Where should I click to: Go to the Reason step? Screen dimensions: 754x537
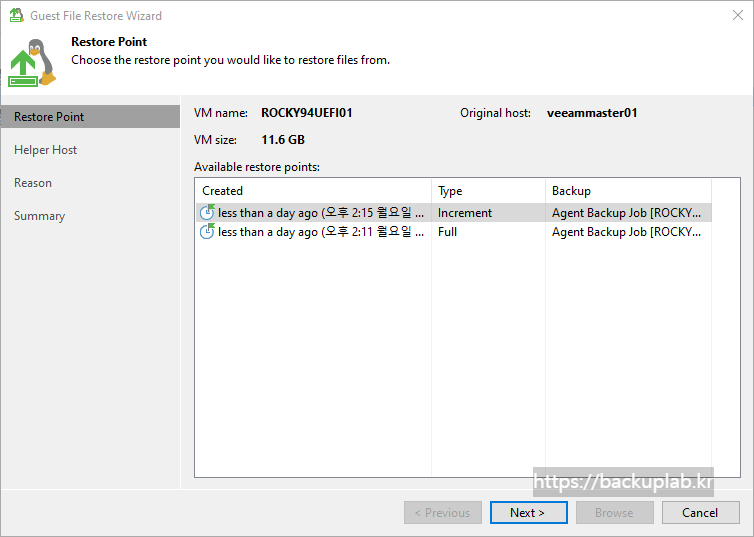33,183
